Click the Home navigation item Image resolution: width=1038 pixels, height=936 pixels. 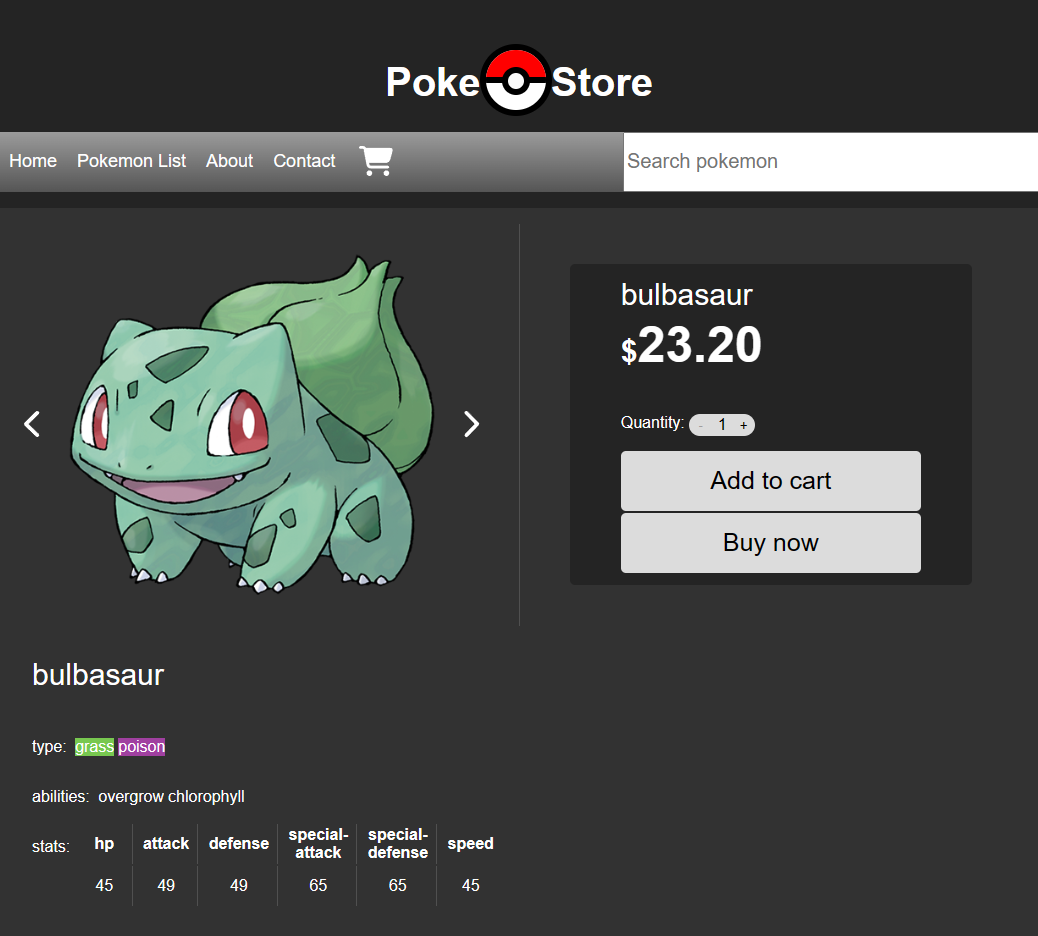point(32,161)
